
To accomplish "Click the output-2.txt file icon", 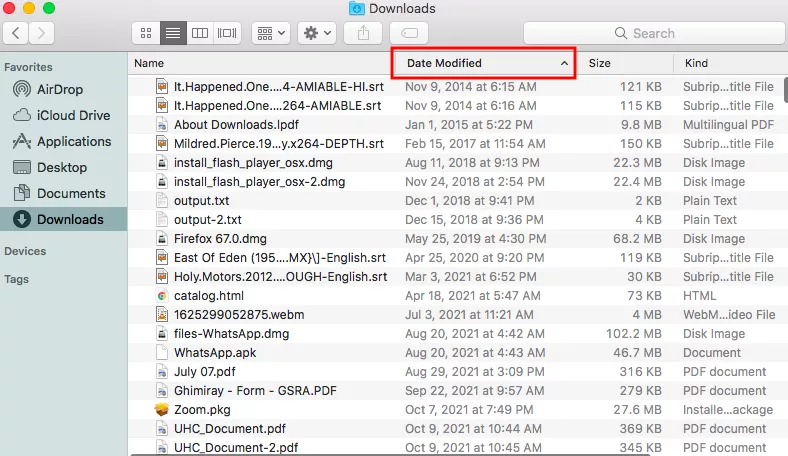I will [x=162, y=220].
